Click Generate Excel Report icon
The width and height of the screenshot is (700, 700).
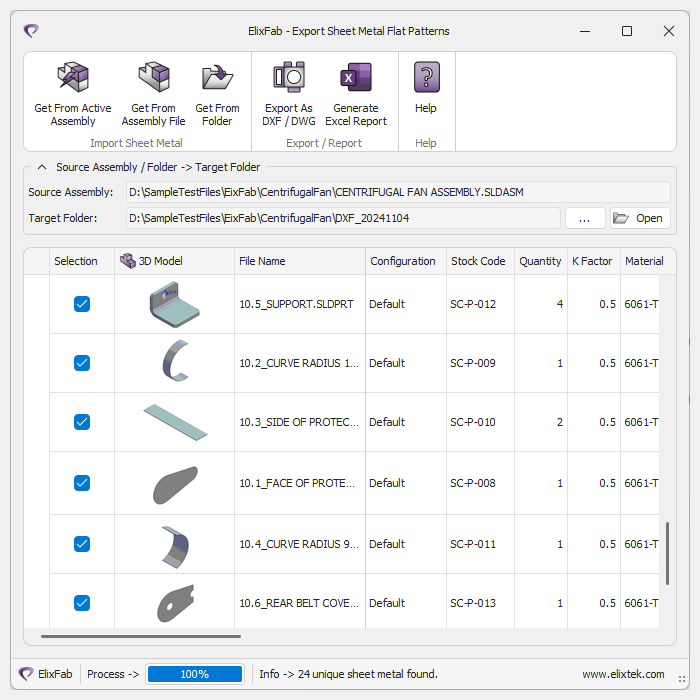(x=356, y=77)
